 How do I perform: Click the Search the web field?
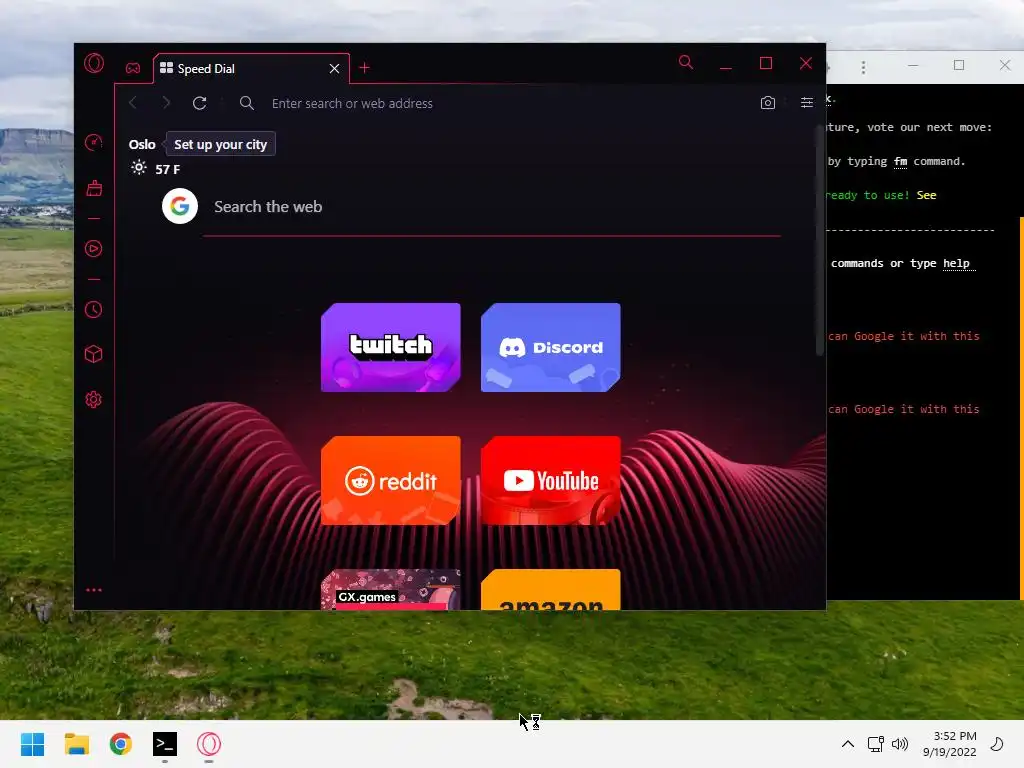[491, 207]
